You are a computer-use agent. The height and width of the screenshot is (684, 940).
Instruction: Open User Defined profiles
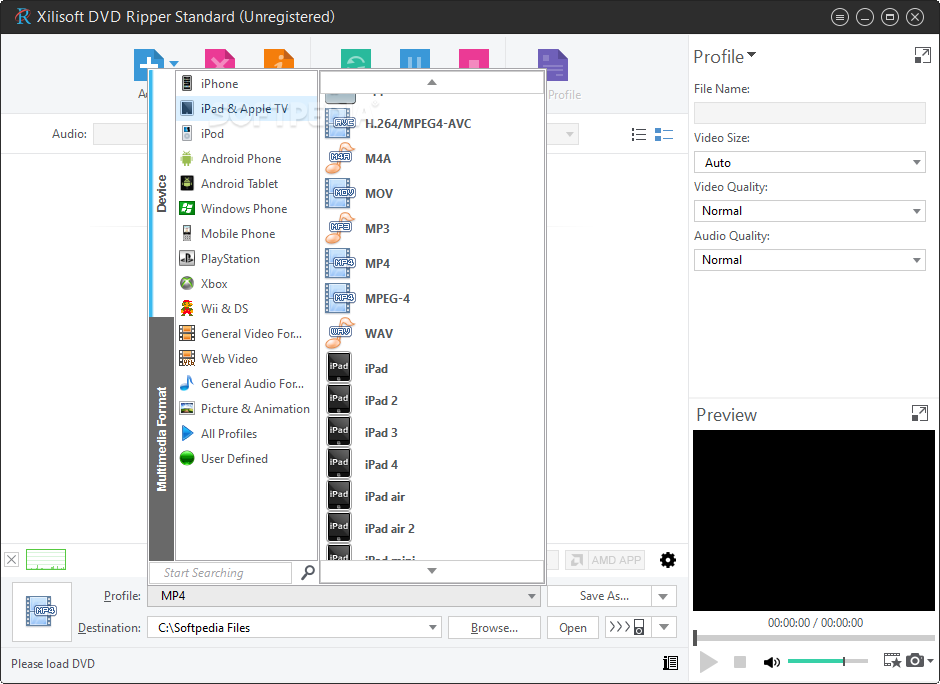pos(246,459)
